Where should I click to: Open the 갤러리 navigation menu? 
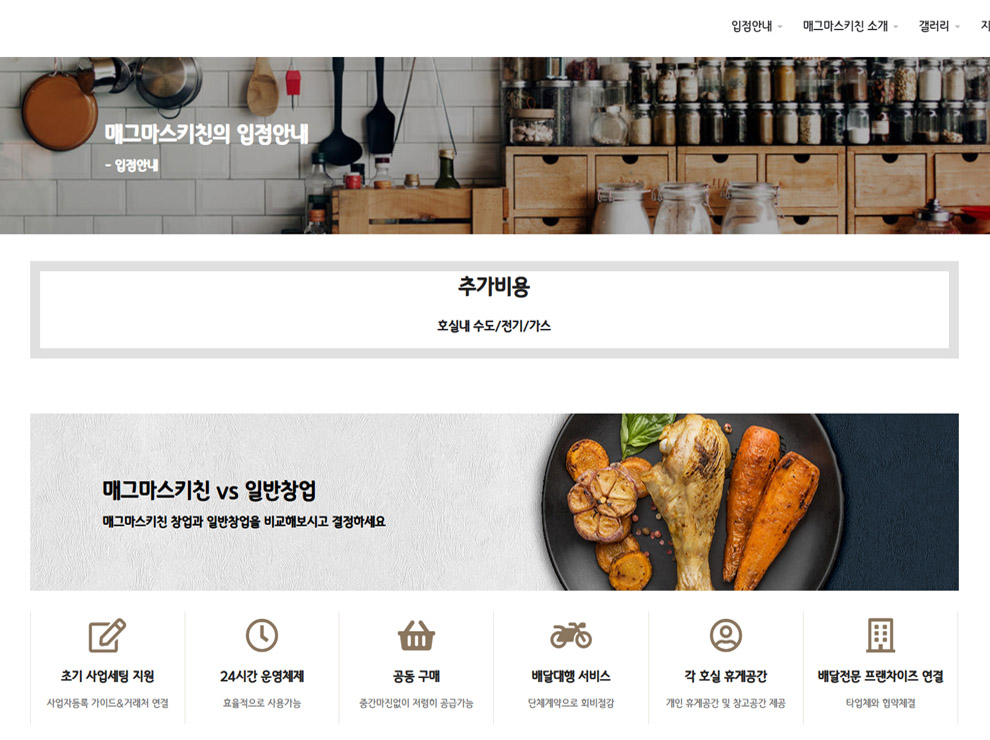pyautogui.click(x=934, y=26)
